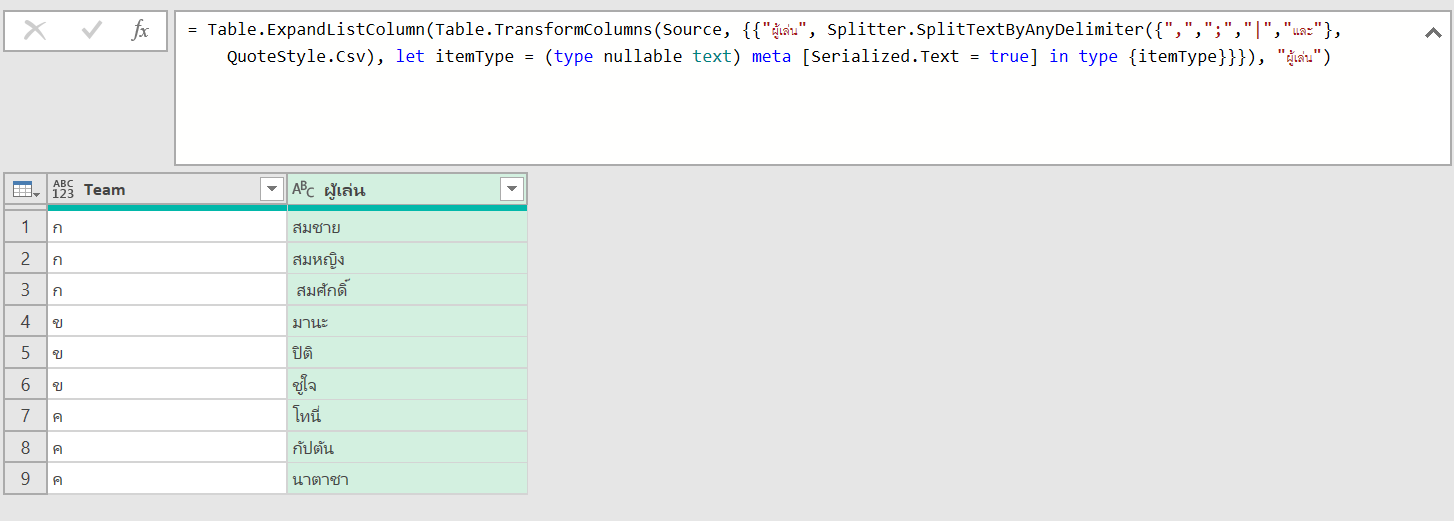This screenshot has width=1454, height=521.
Task: Click the cell containing สมชาย
Action: pos(407,227)
